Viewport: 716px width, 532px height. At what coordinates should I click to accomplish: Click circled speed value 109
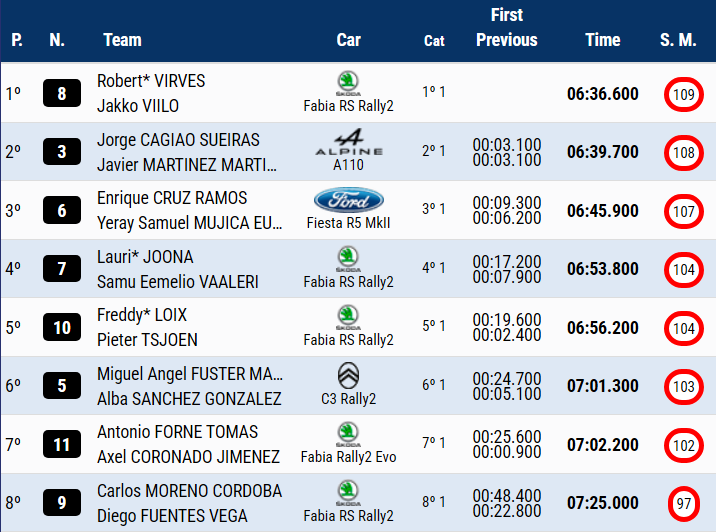tap(684, 95)
